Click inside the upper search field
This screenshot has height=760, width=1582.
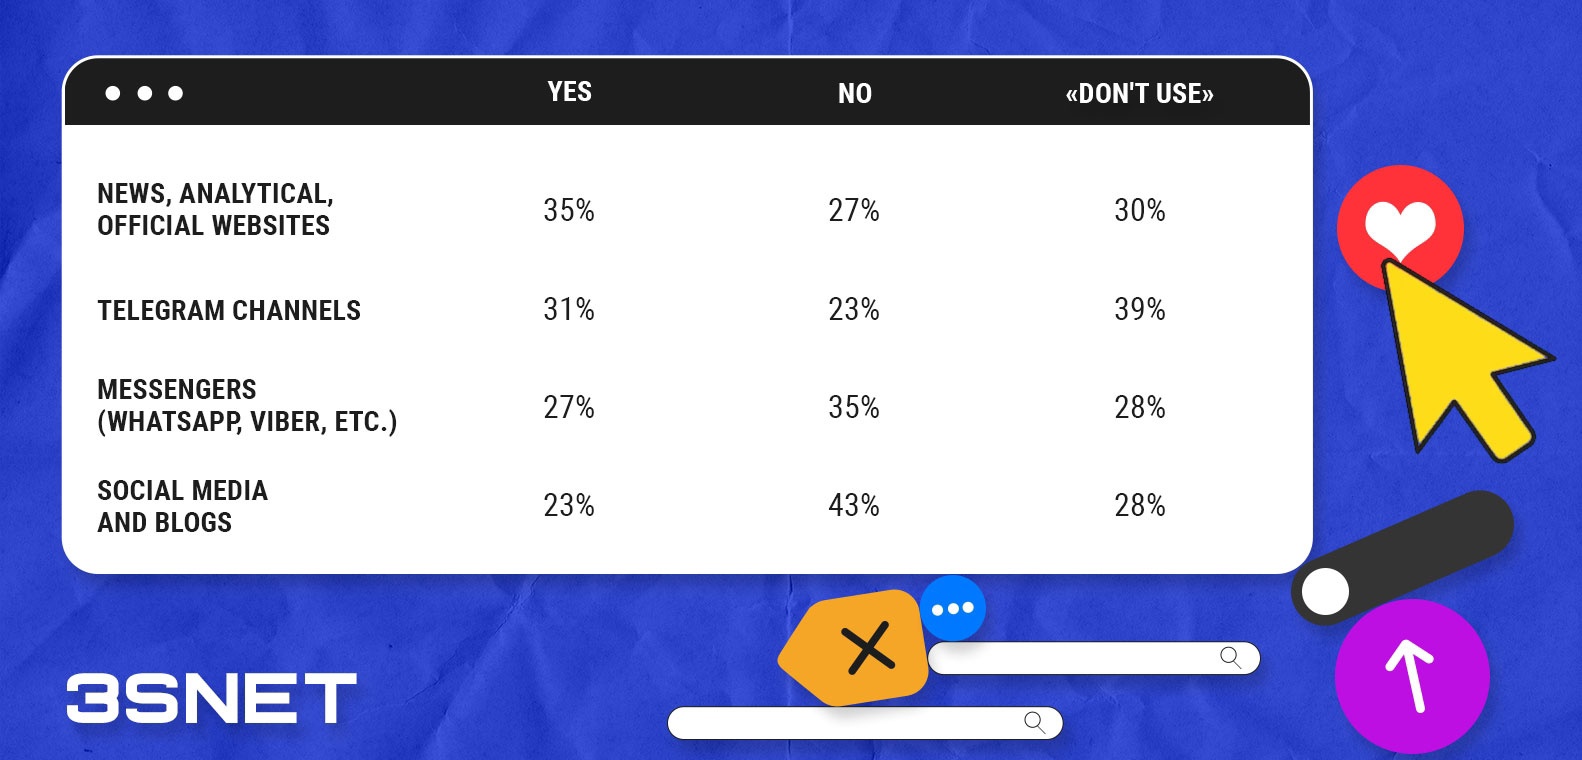click(x=1070, y=658)
